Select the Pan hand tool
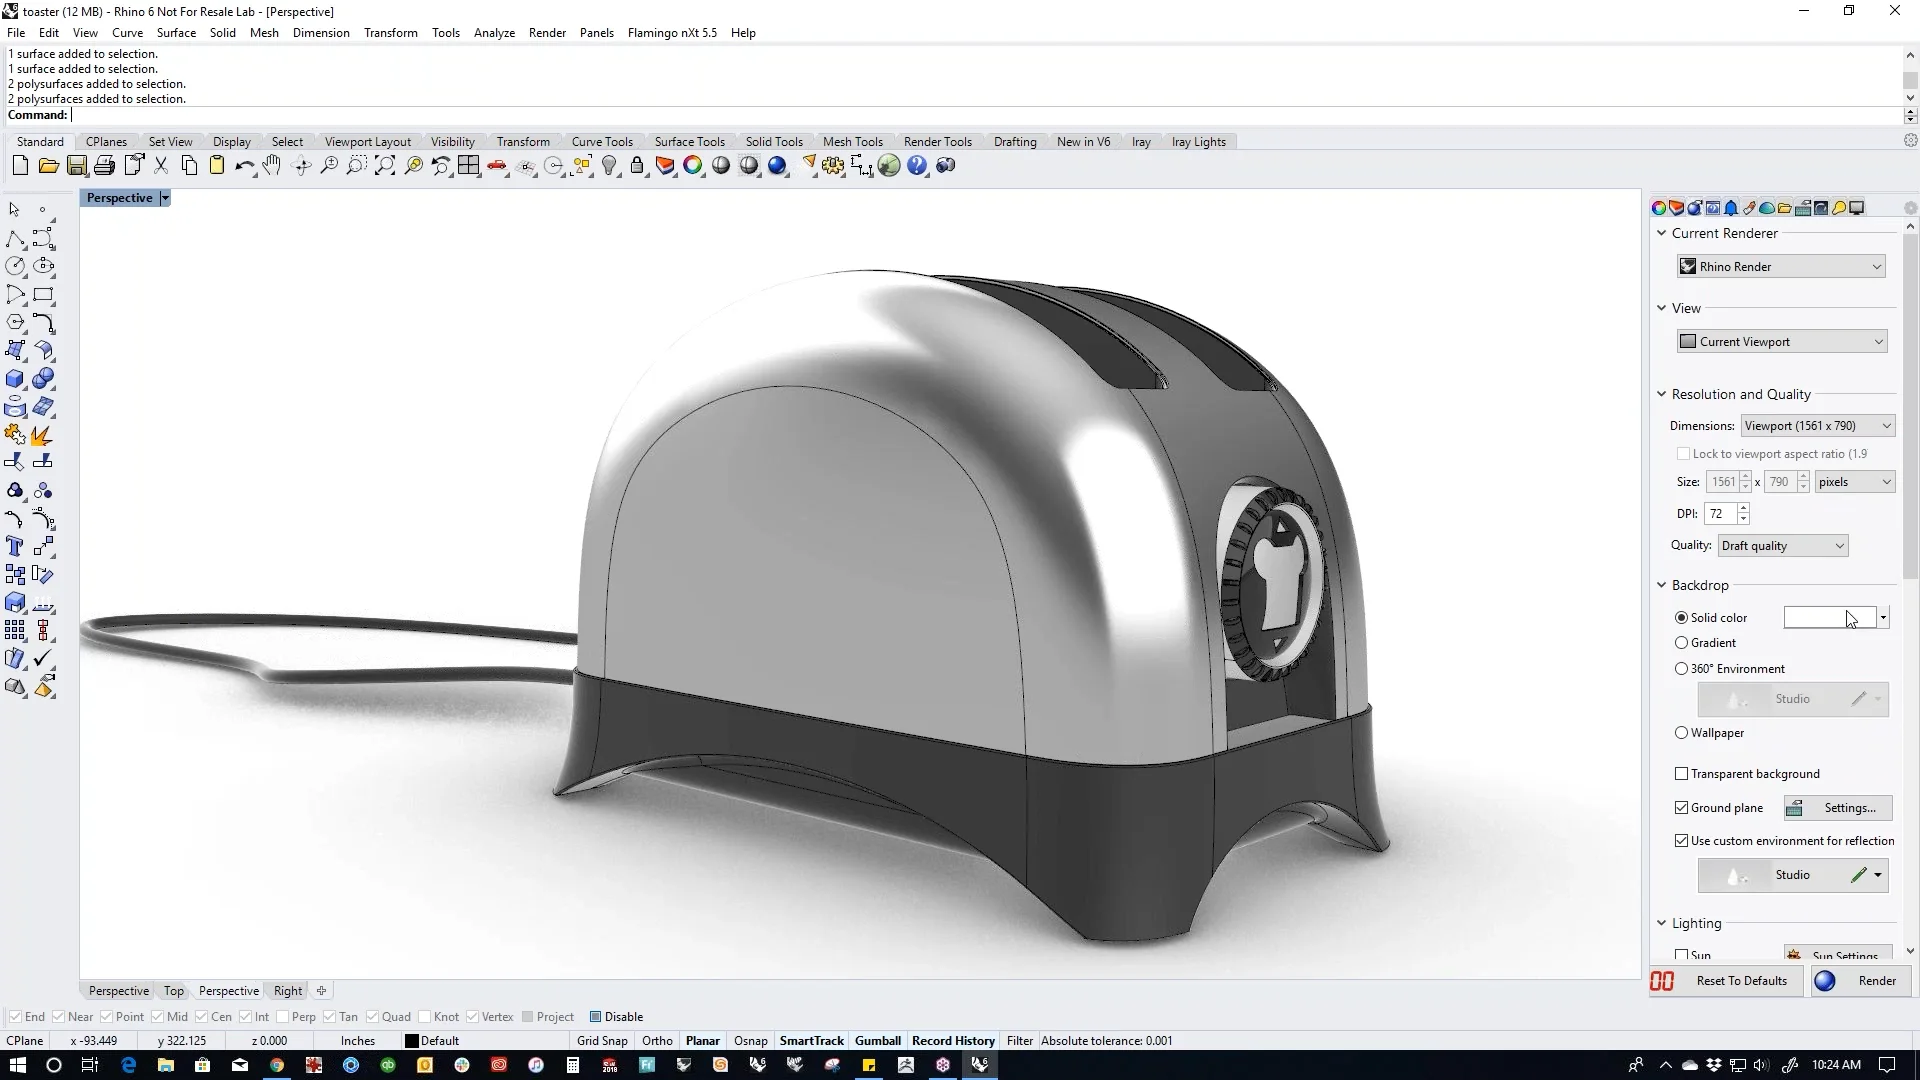 point(272,166)
